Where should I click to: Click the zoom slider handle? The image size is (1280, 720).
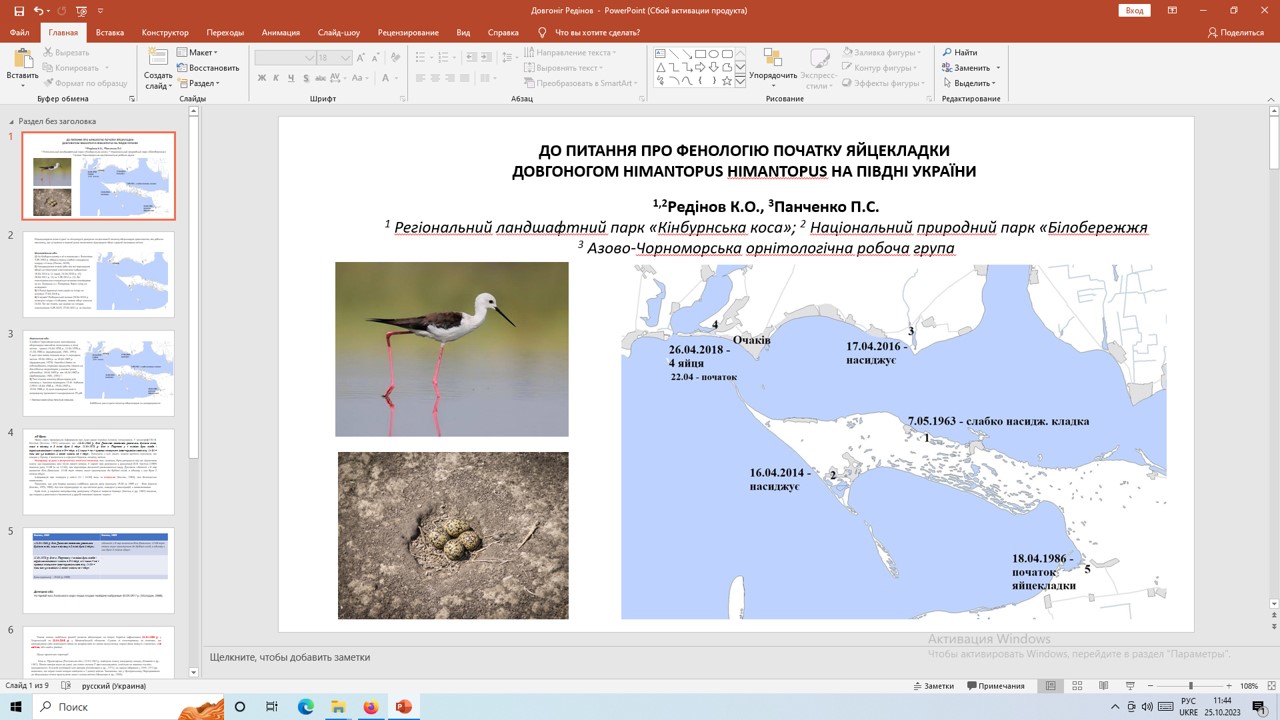click(x=1191, y=686)
